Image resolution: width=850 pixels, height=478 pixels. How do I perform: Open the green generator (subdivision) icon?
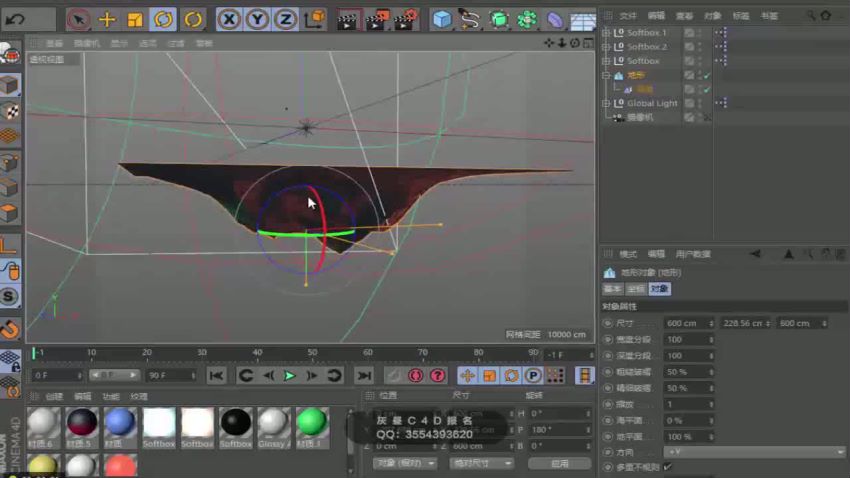[498, 20]
